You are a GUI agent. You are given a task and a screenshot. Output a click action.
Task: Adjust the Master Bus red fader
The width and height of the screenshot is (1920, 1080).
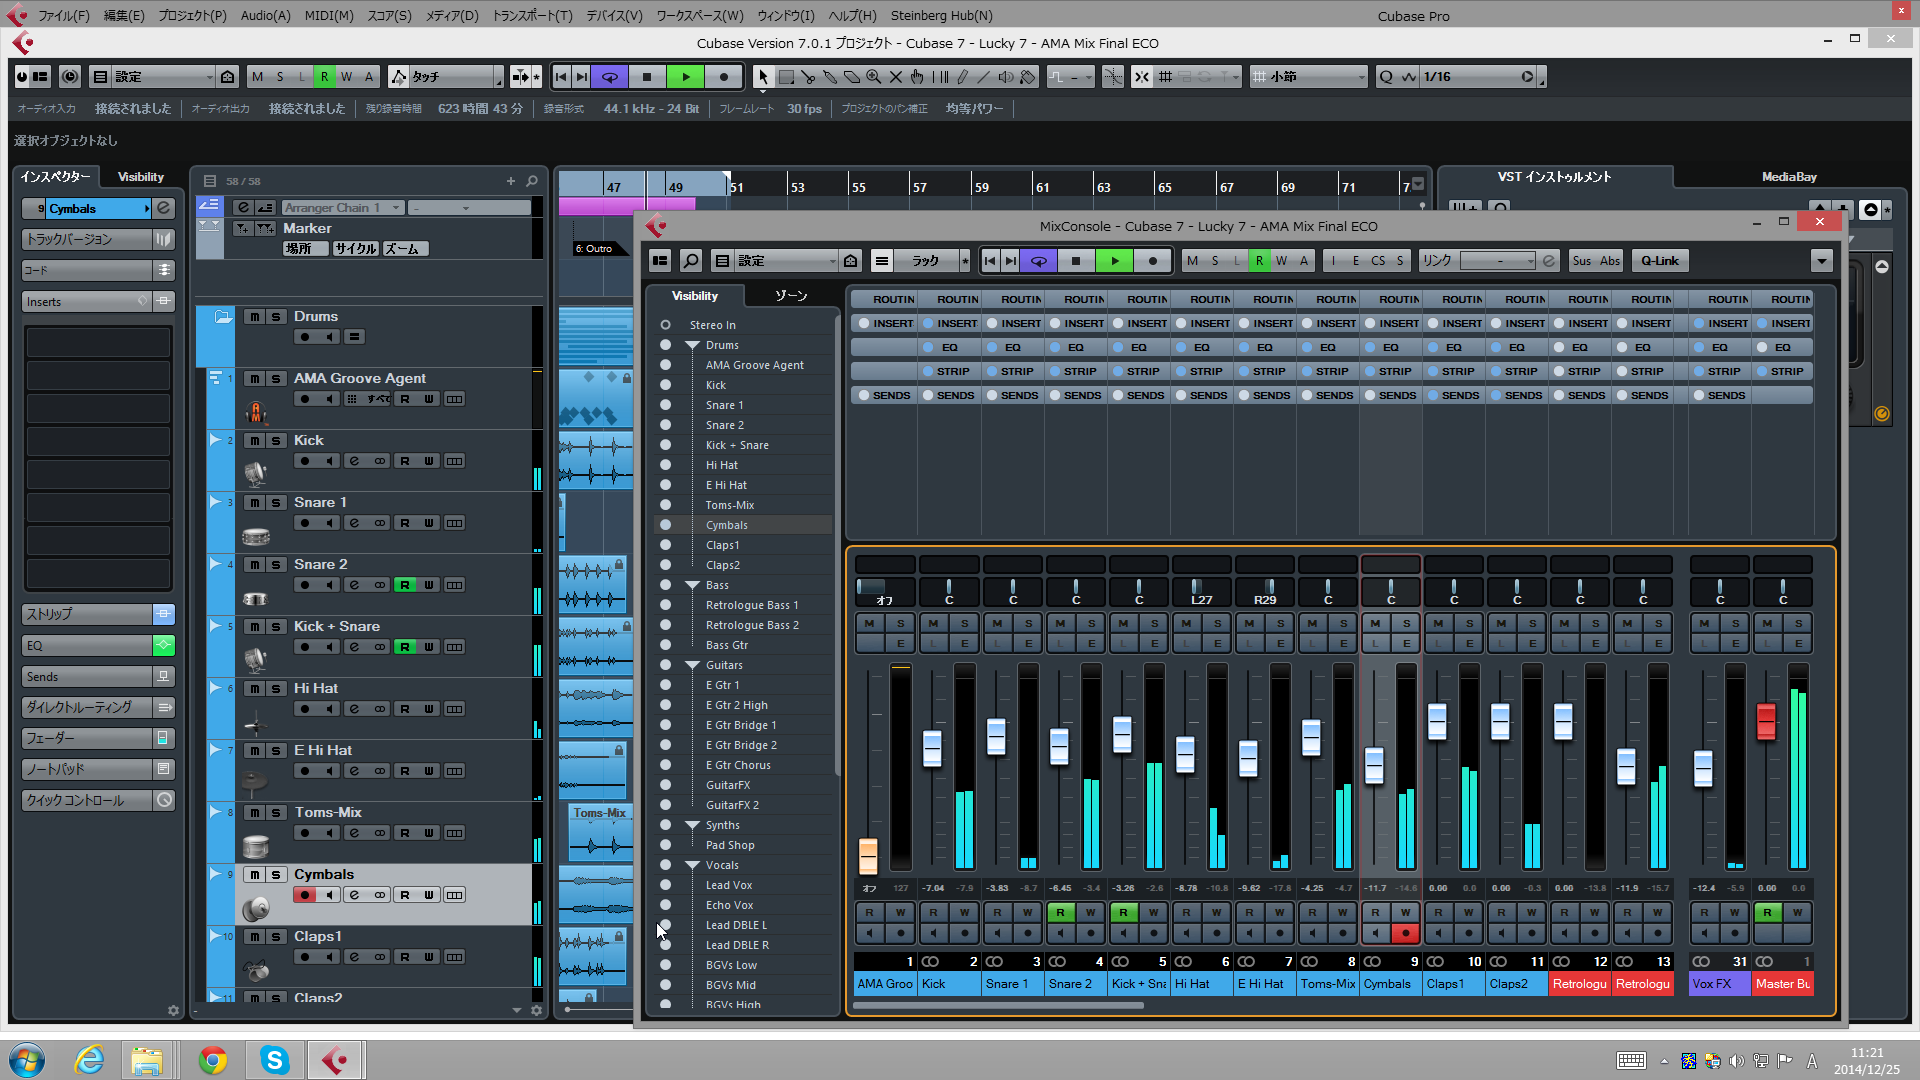(1766, 721)
